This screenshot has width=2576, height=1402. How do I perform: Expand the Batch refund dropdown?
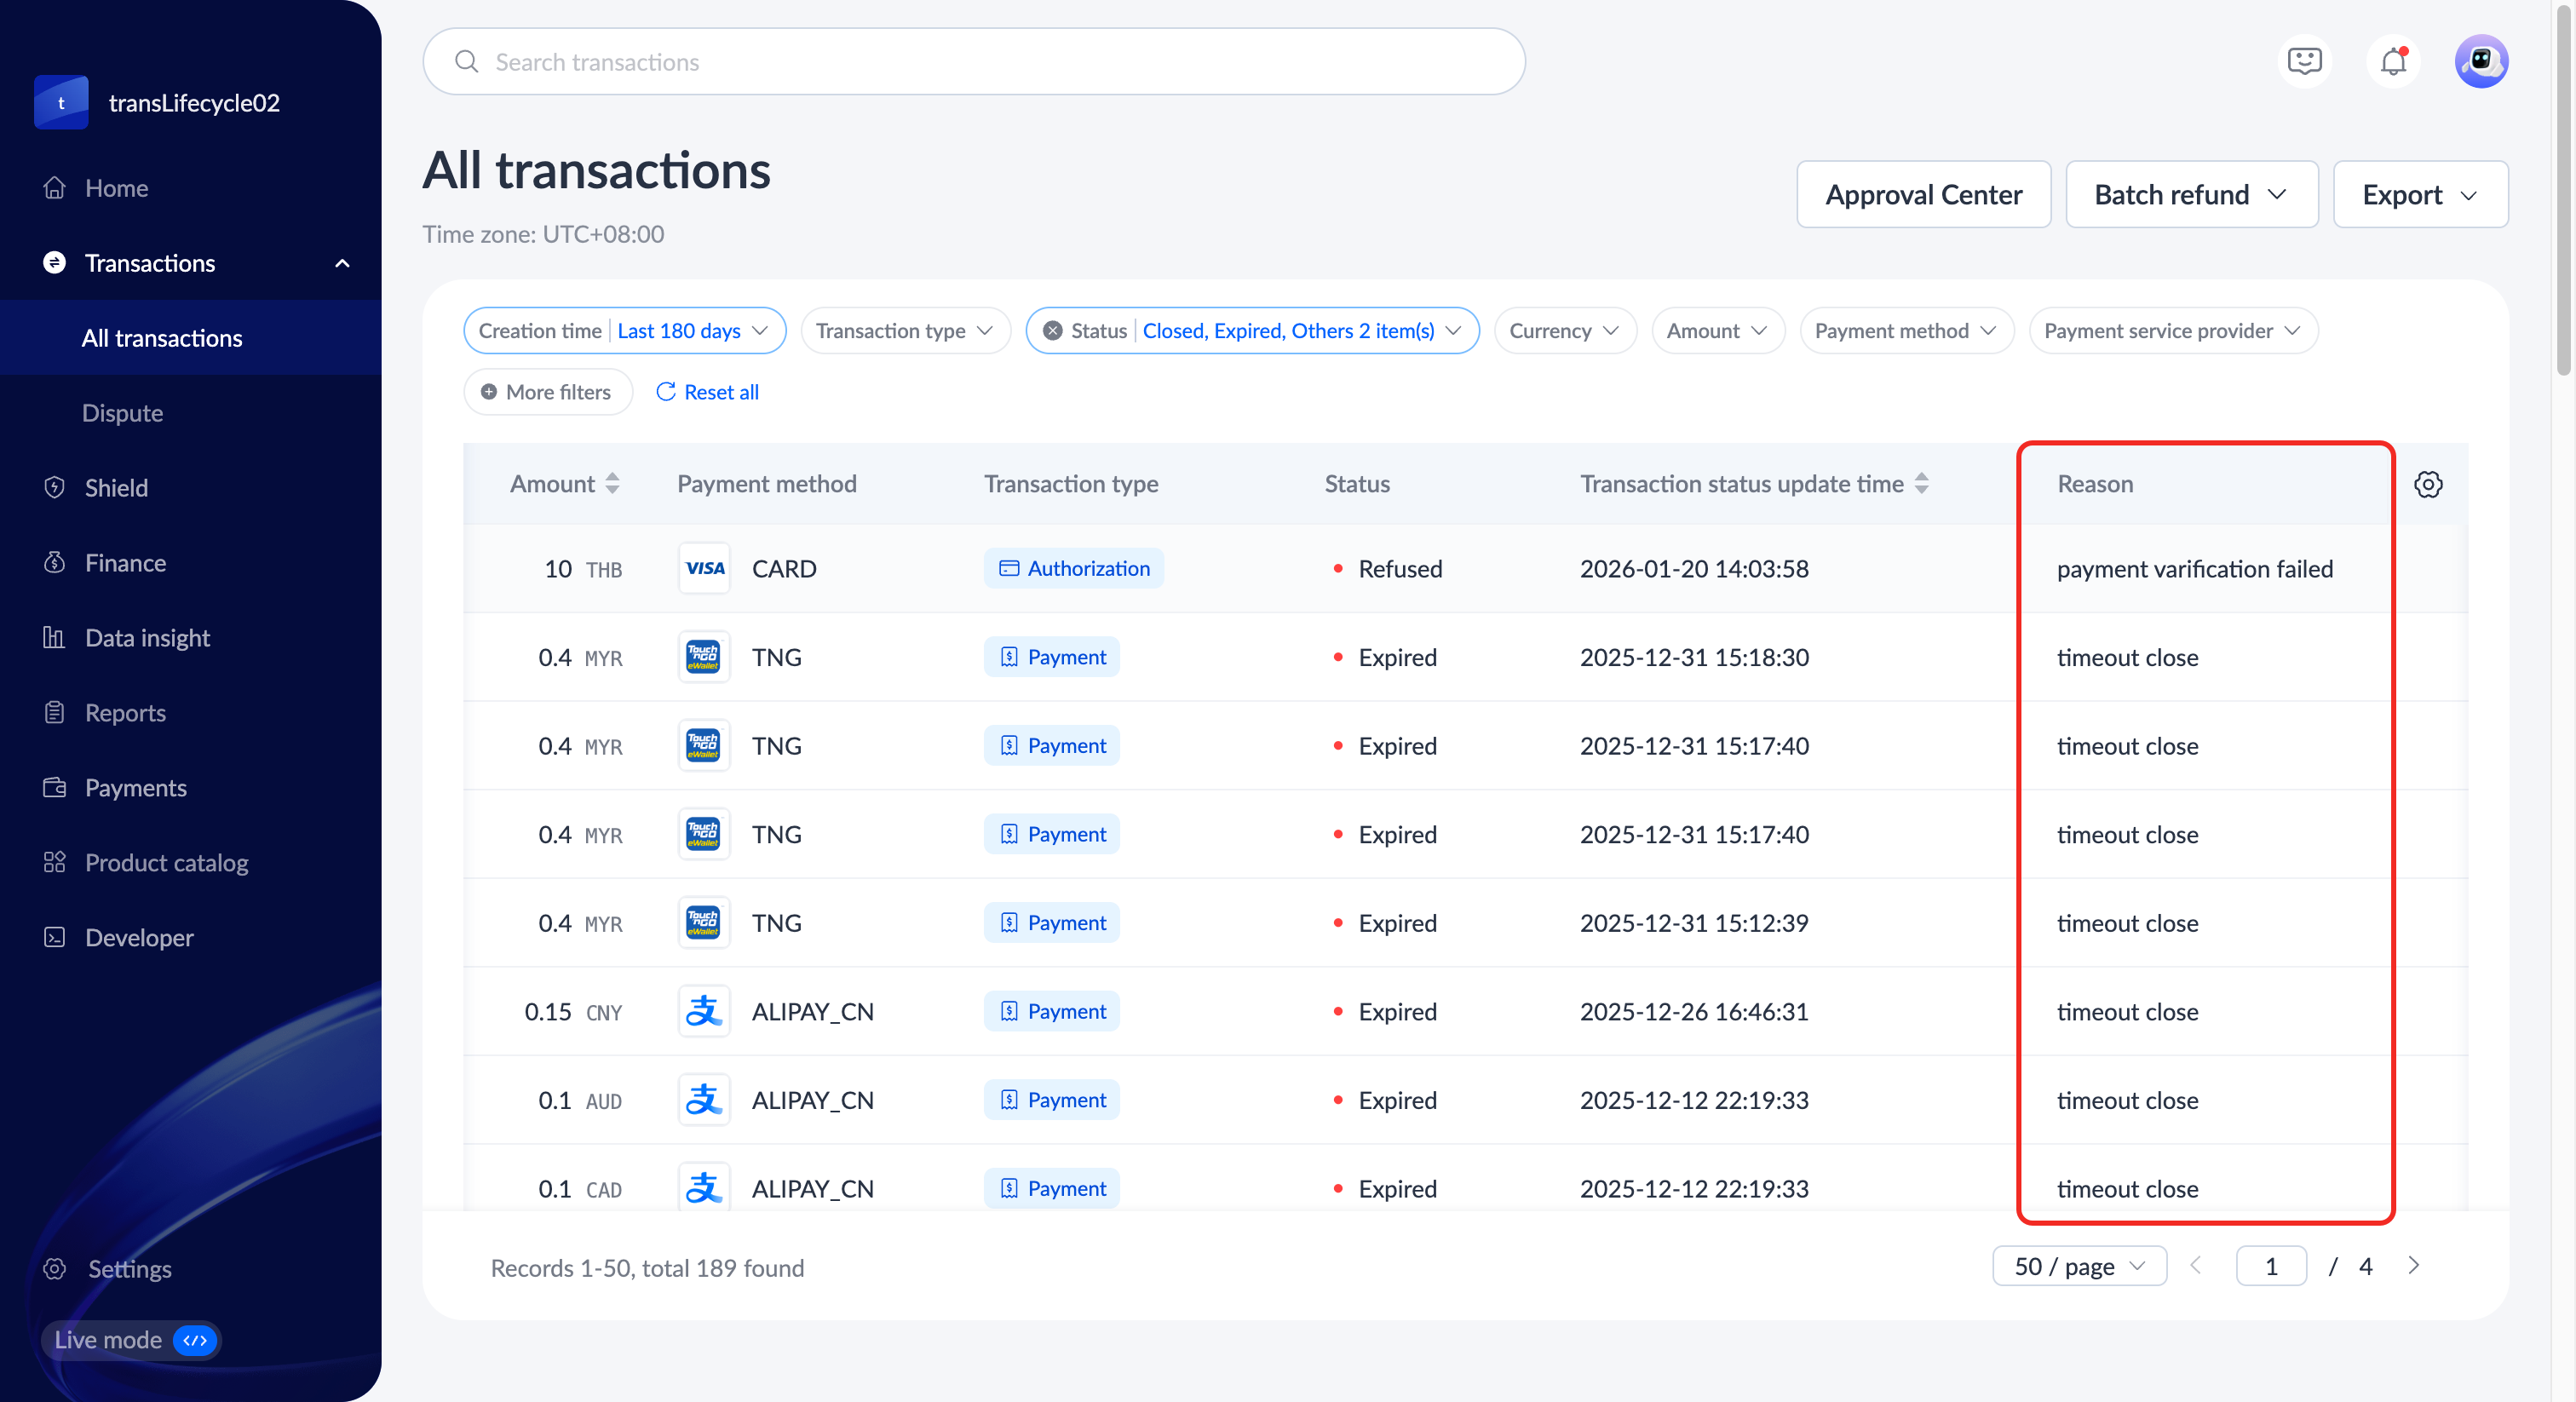click(x=2191, y=195)
